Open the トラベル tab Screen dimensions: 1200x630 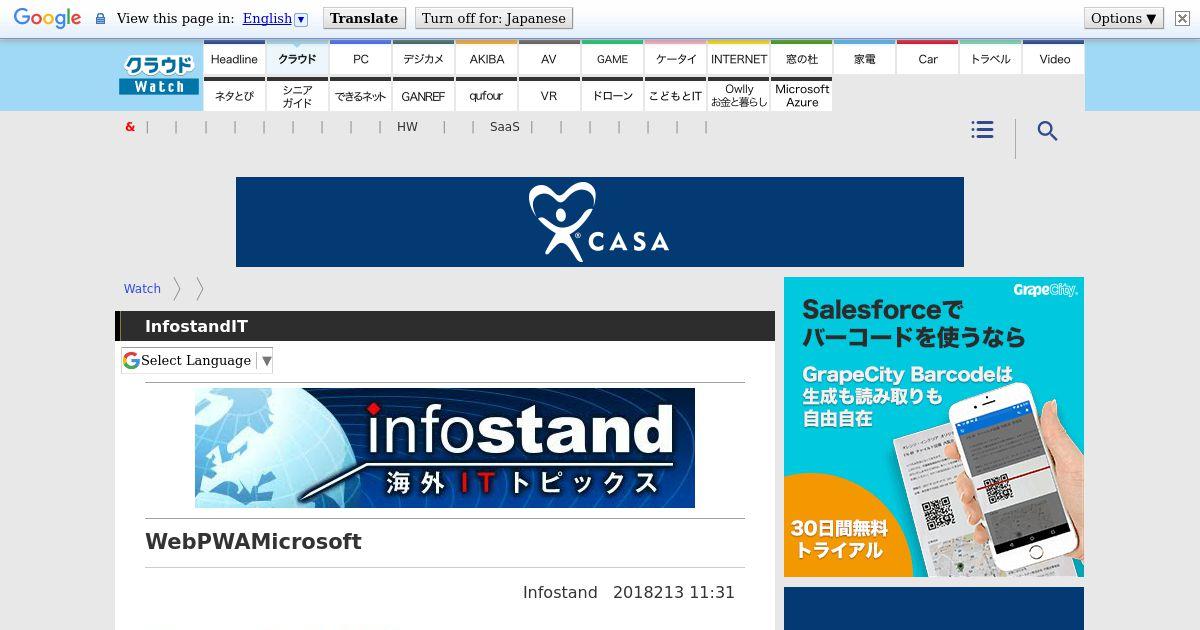991,59
